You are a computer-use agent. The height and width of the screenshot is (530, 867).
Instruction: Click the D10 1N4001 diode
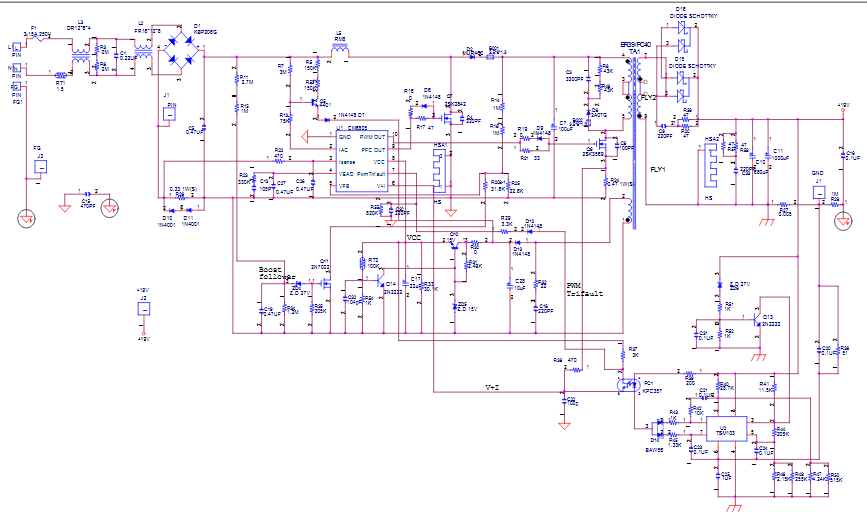coord(171,209)
